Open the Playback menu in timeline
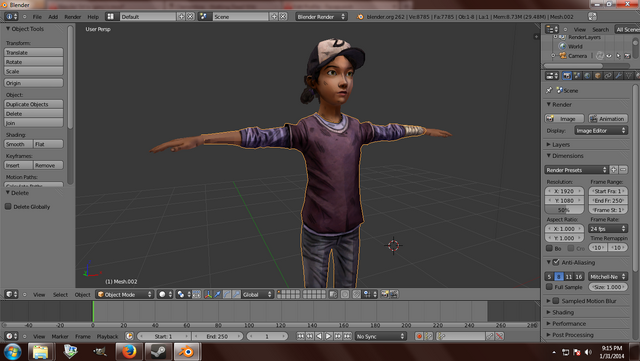640x361 pixels. [107, 336]
